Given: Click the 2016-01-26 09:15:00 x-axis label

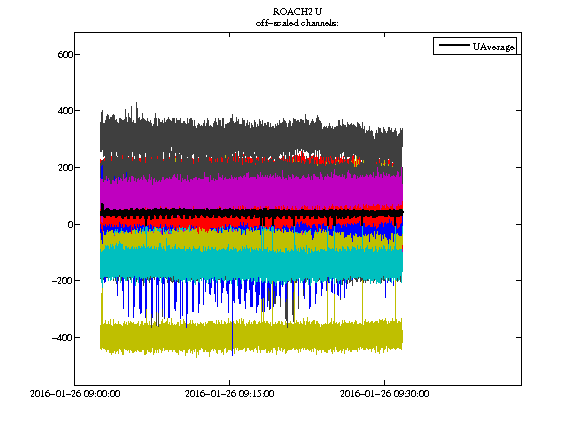Looking at the screenshot, I should pyautogui.click(x=230, y=394).
